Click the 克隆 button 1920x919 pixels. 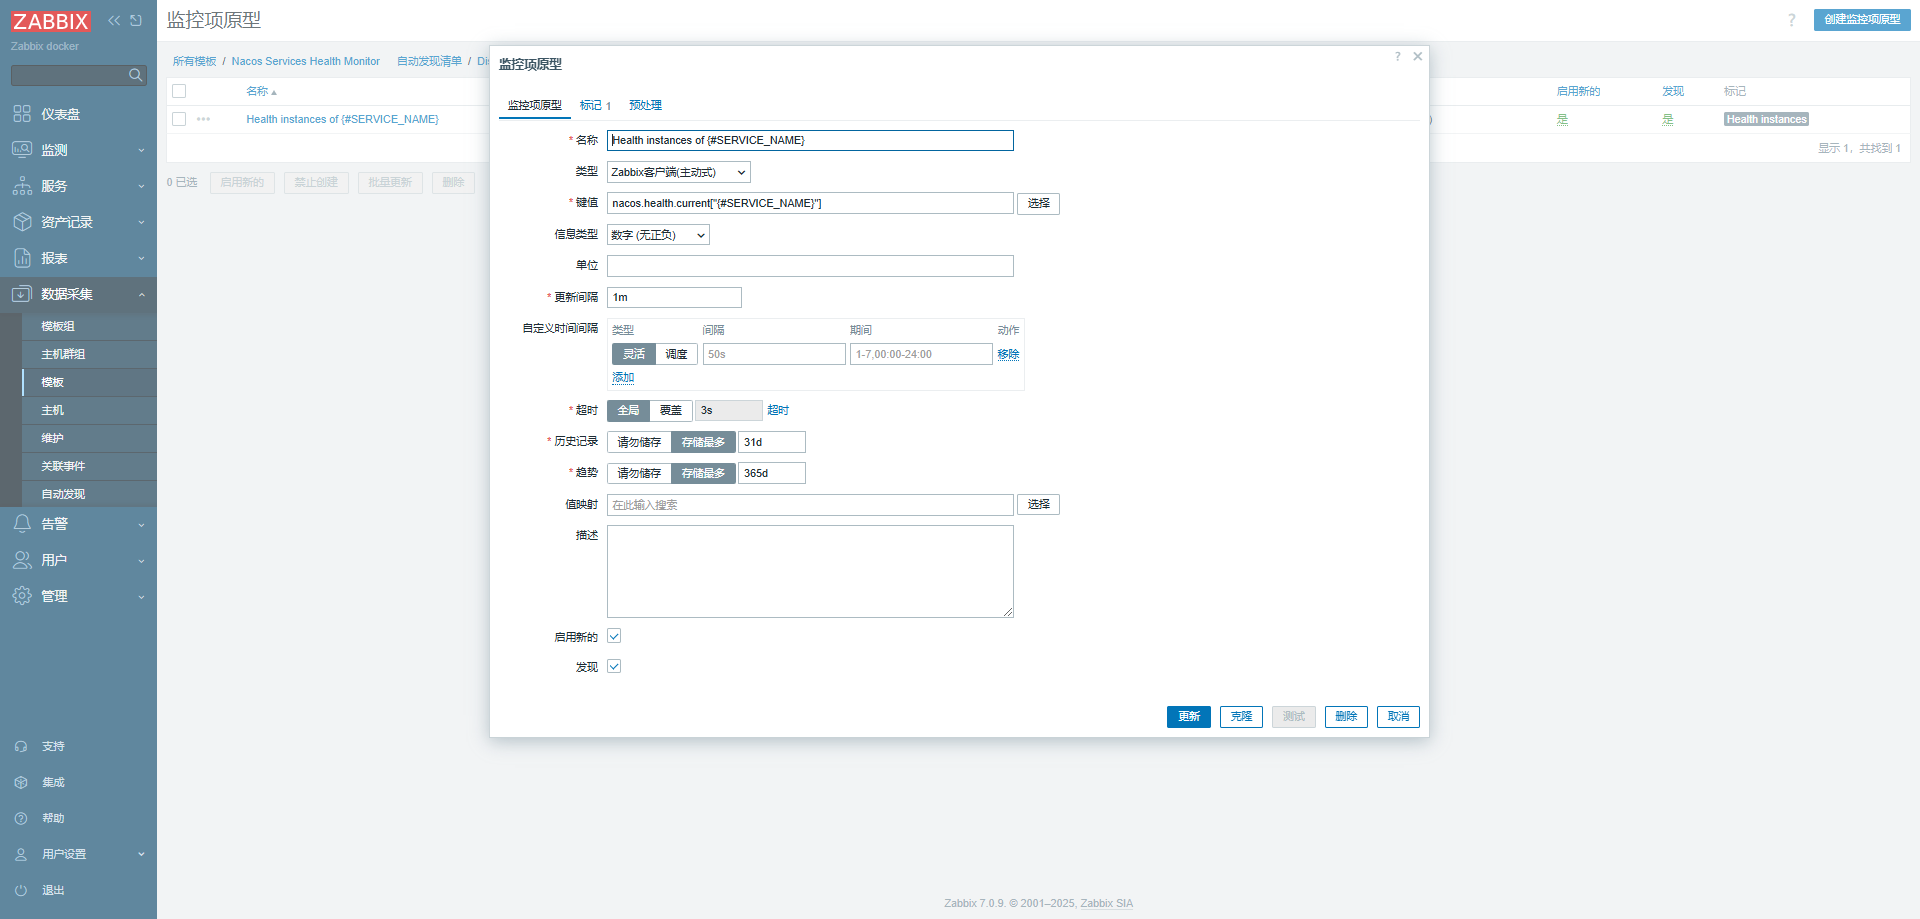[1240, 716]
